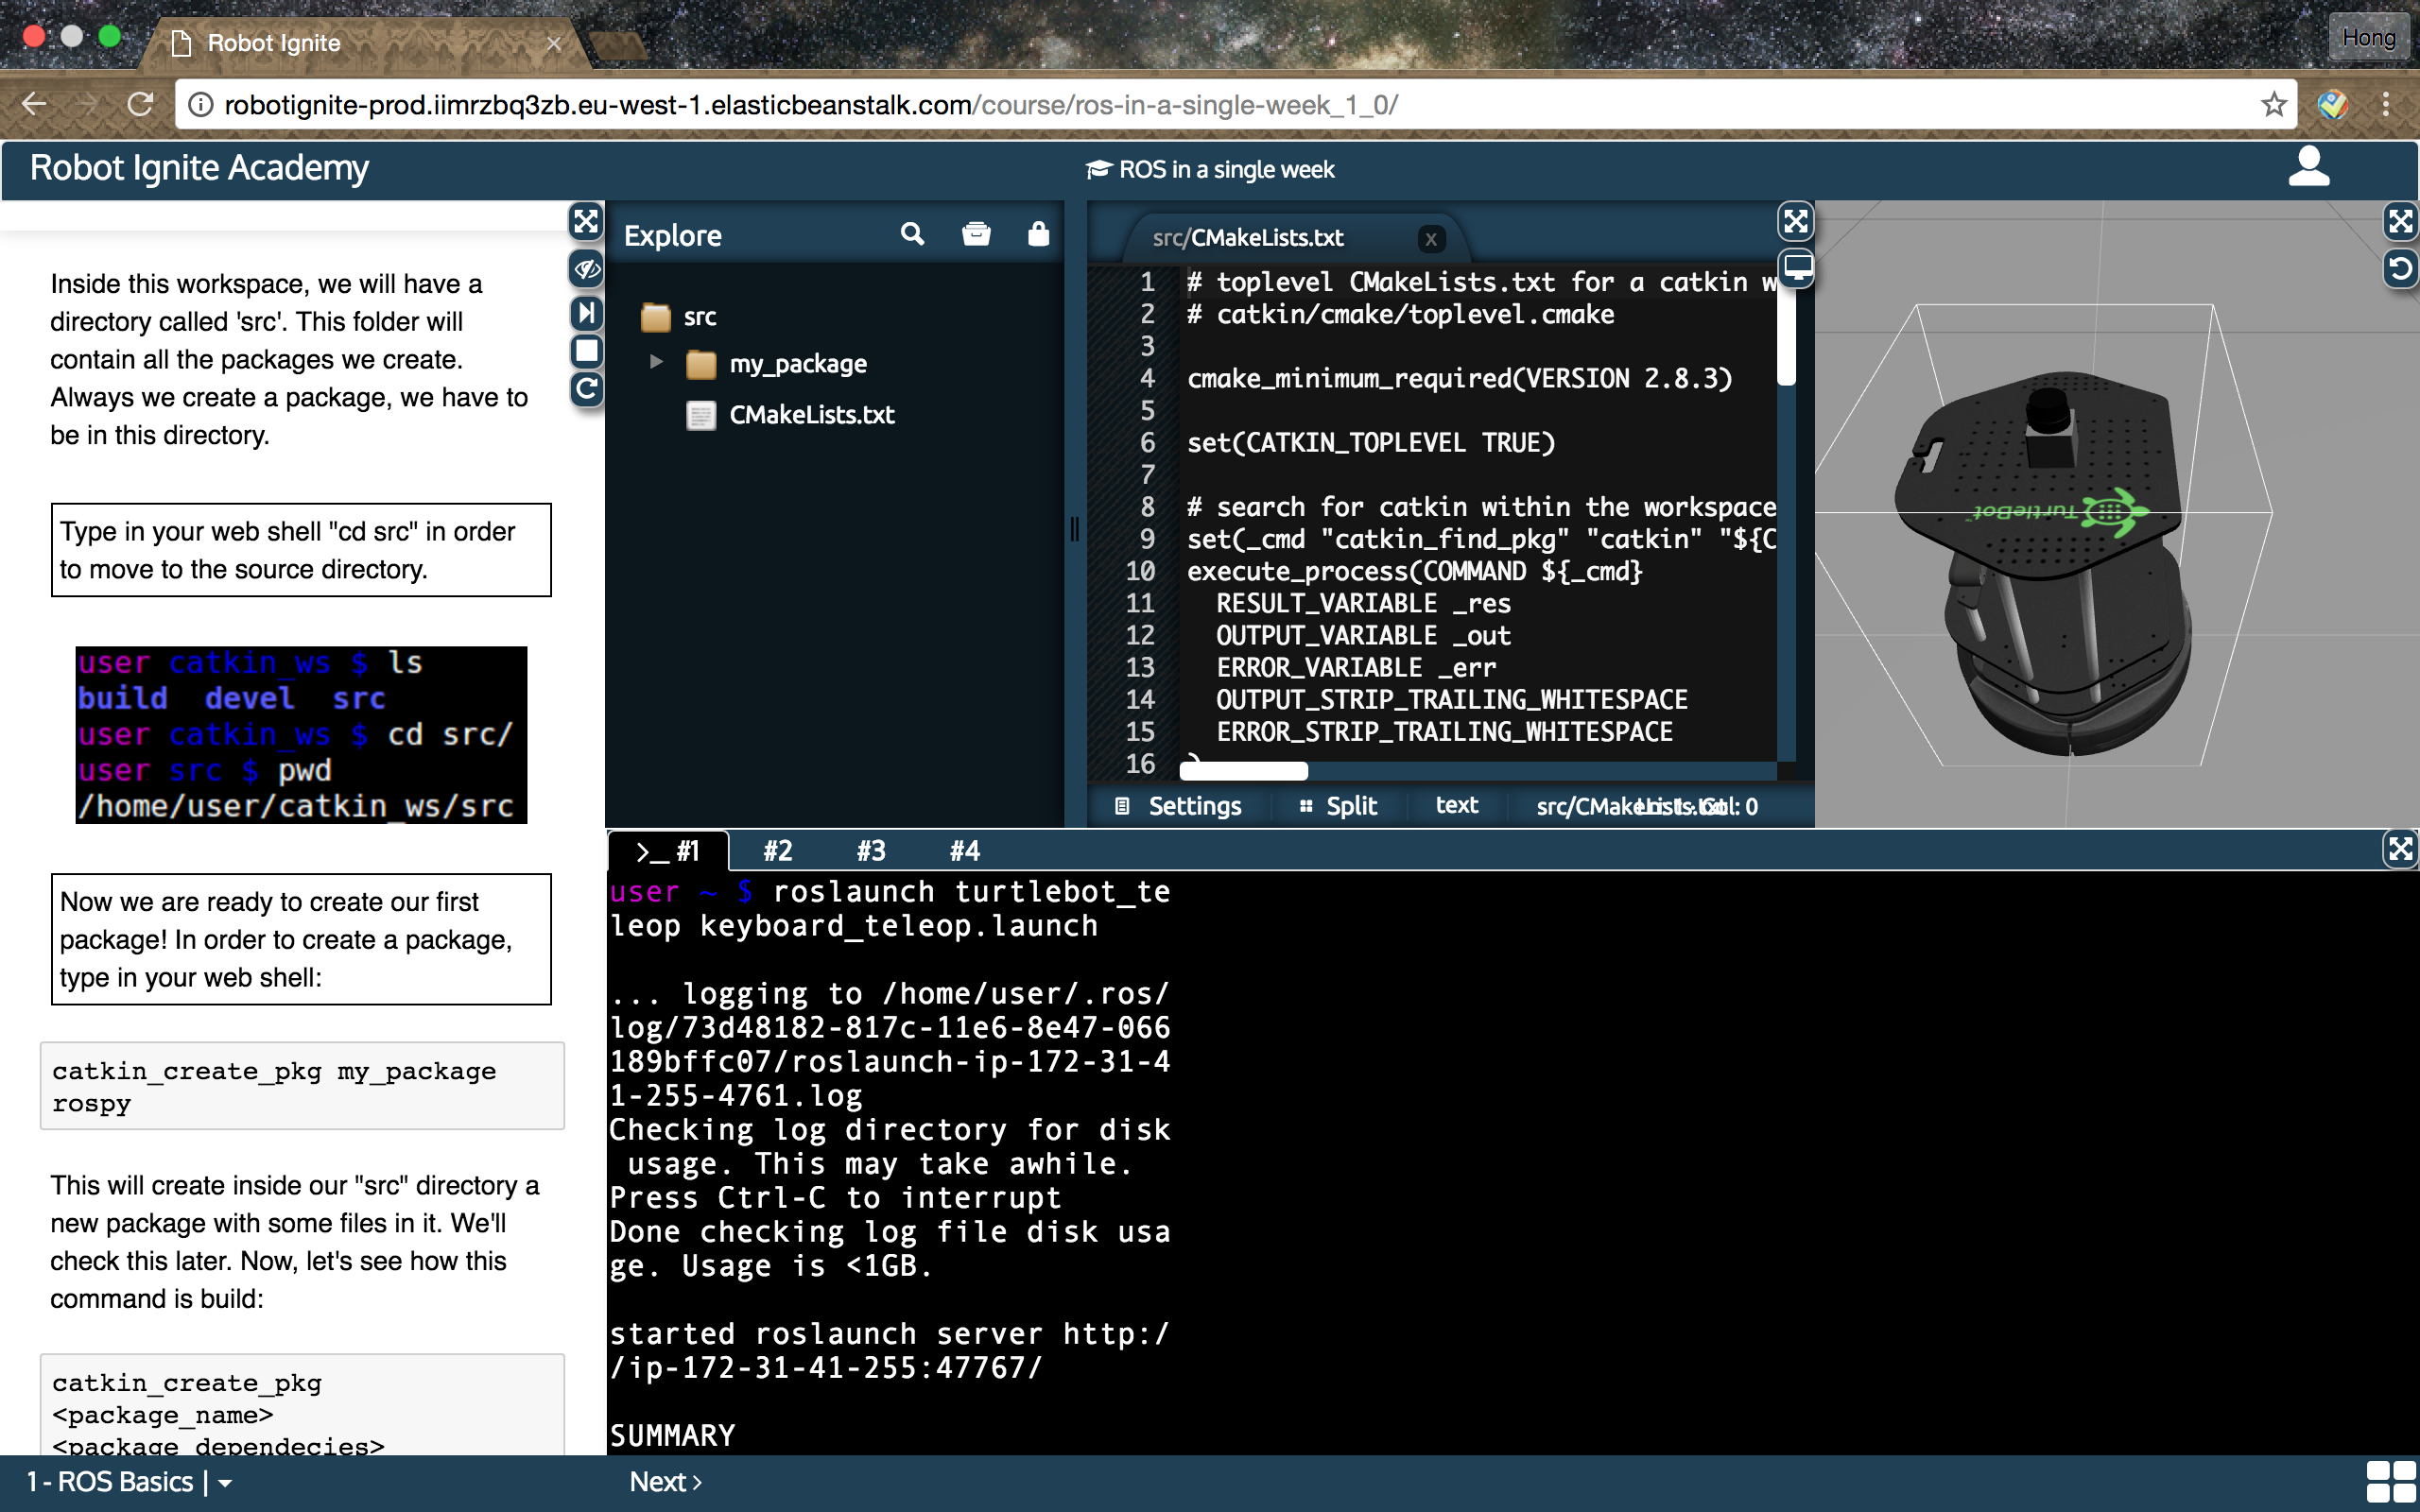
Task: Click the terminal roslaunch command line
Action: pos(890,909)
